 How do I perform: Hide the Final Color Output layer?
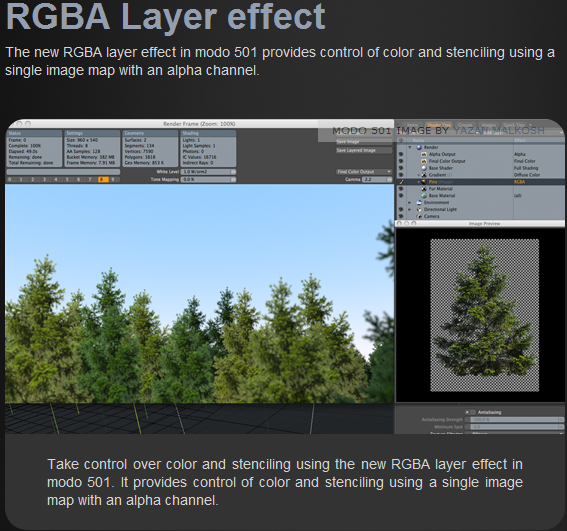tap(401, 161)
